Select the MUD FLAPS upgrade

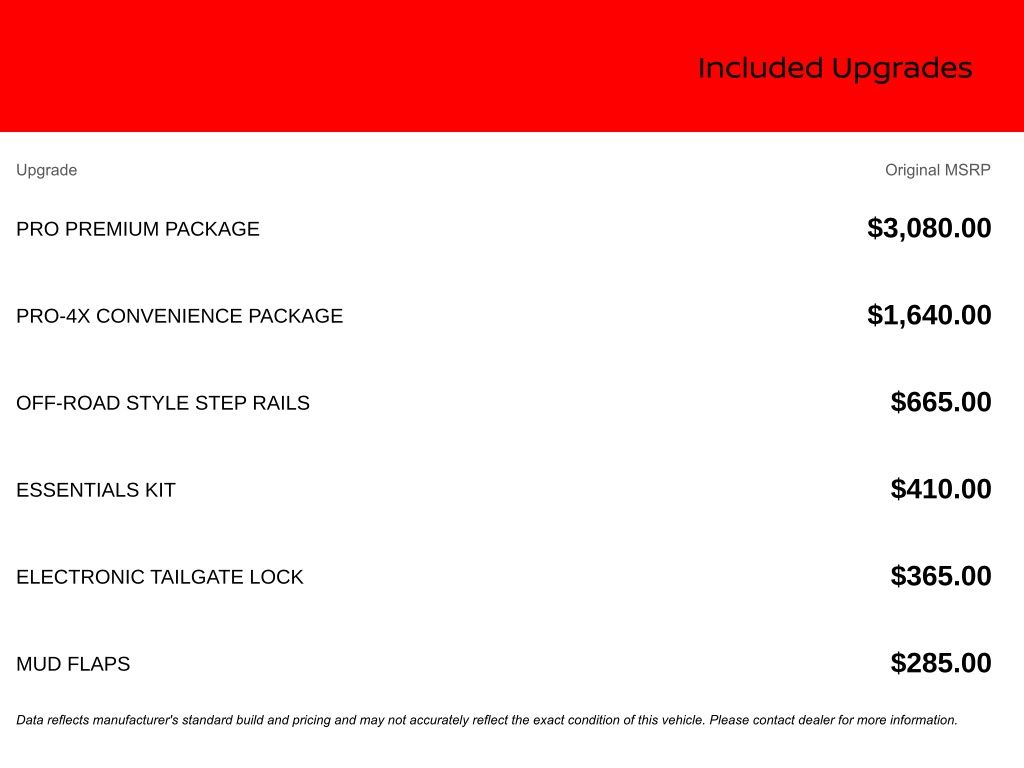(x=73, y=664)
